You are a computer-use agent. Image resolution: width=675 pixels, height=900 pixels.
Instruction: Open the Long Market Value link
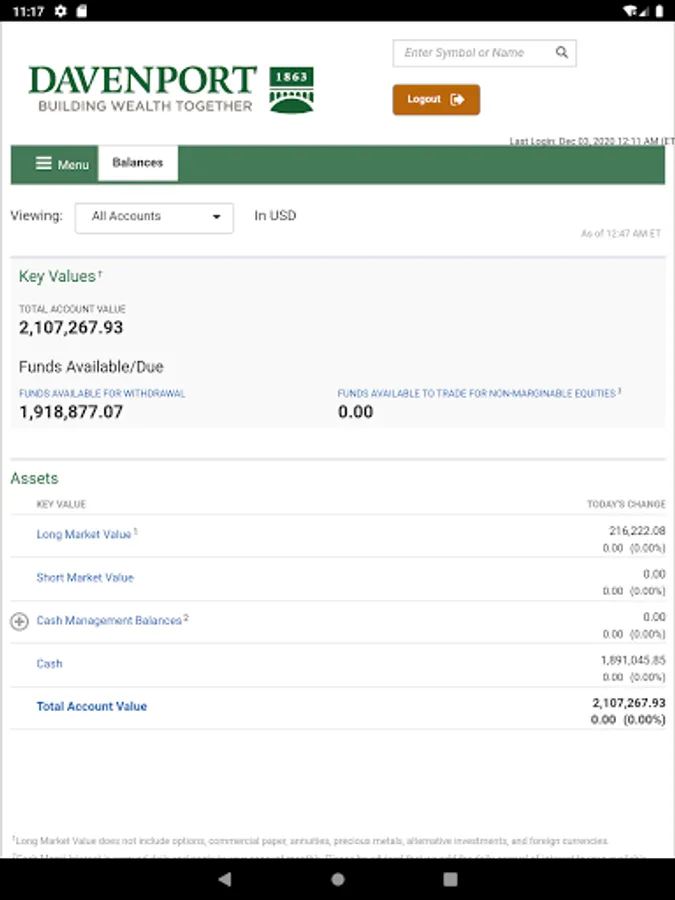pyautogui.click(x=84, y=534)
